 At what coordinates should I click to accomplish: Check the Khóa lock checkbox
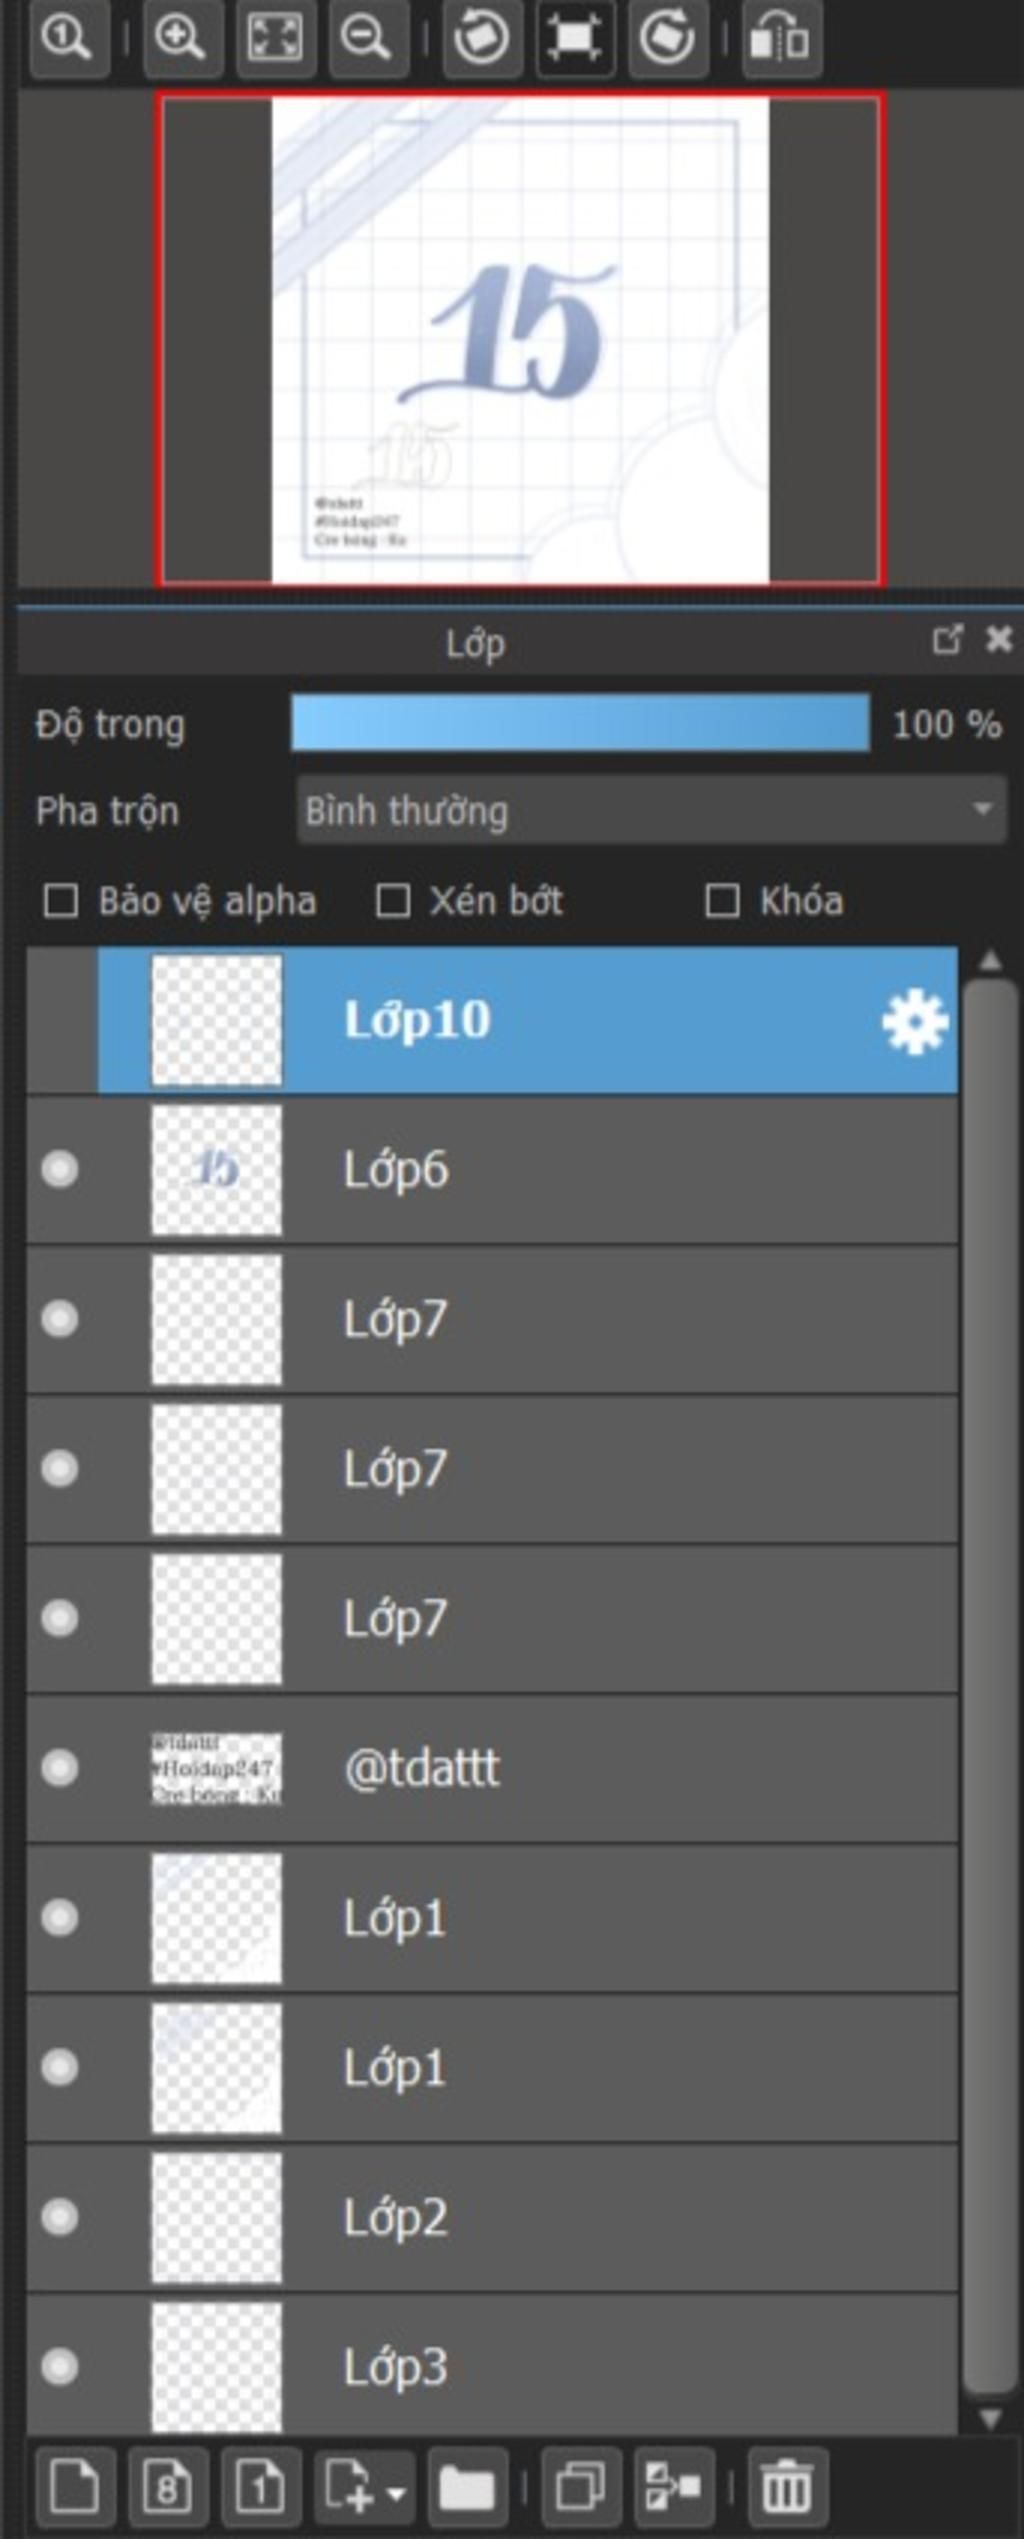[x=722, y=901]
